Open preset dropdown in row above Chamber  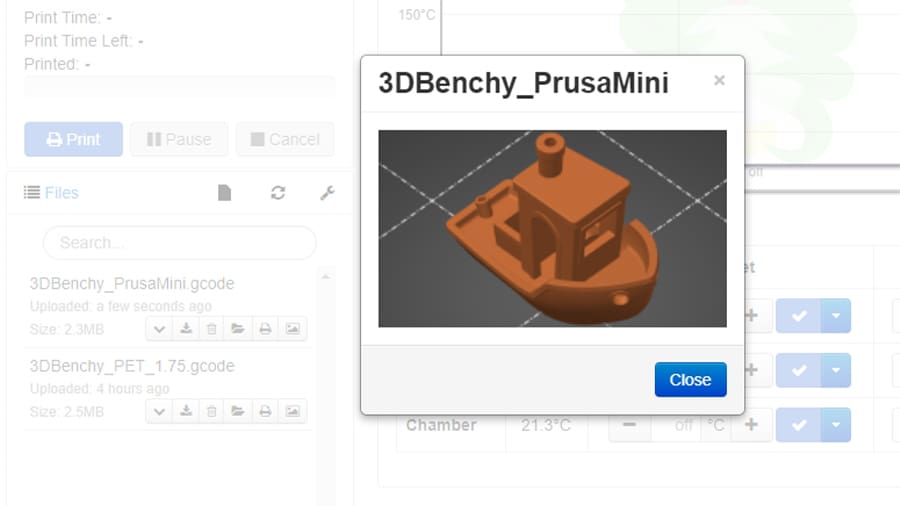[836, 370]
